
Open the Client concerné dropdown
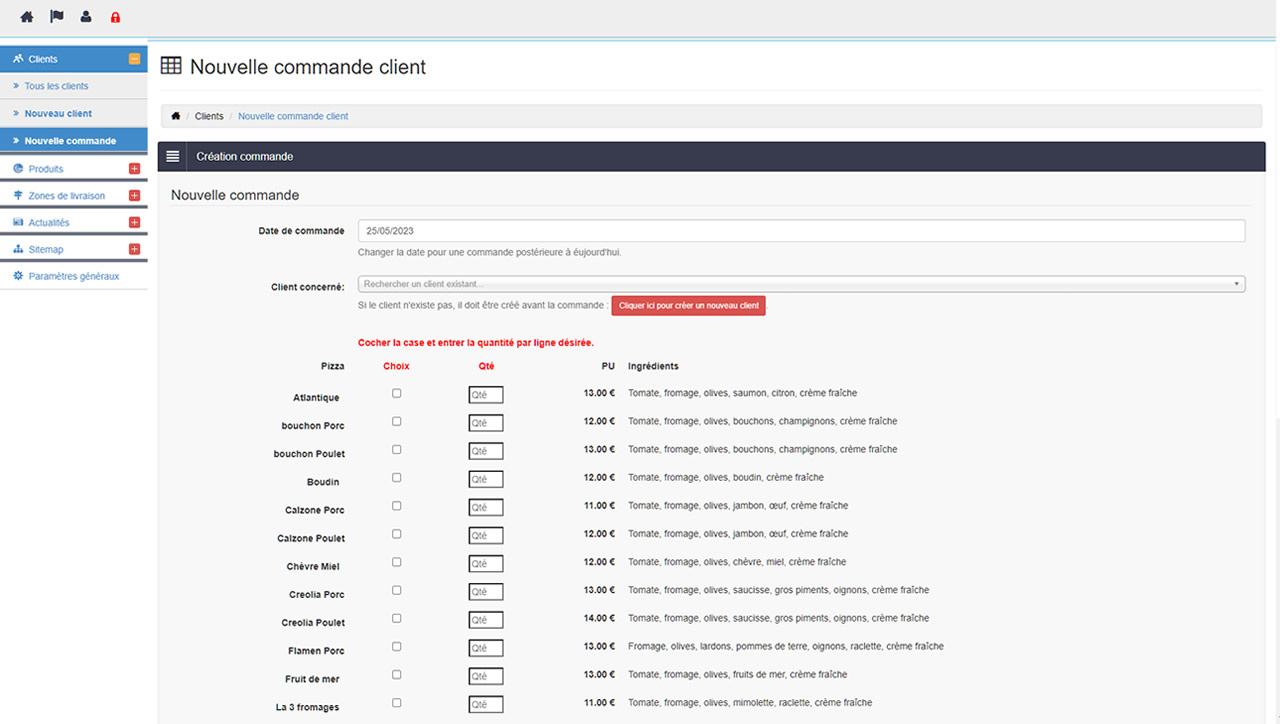(801, 284)
